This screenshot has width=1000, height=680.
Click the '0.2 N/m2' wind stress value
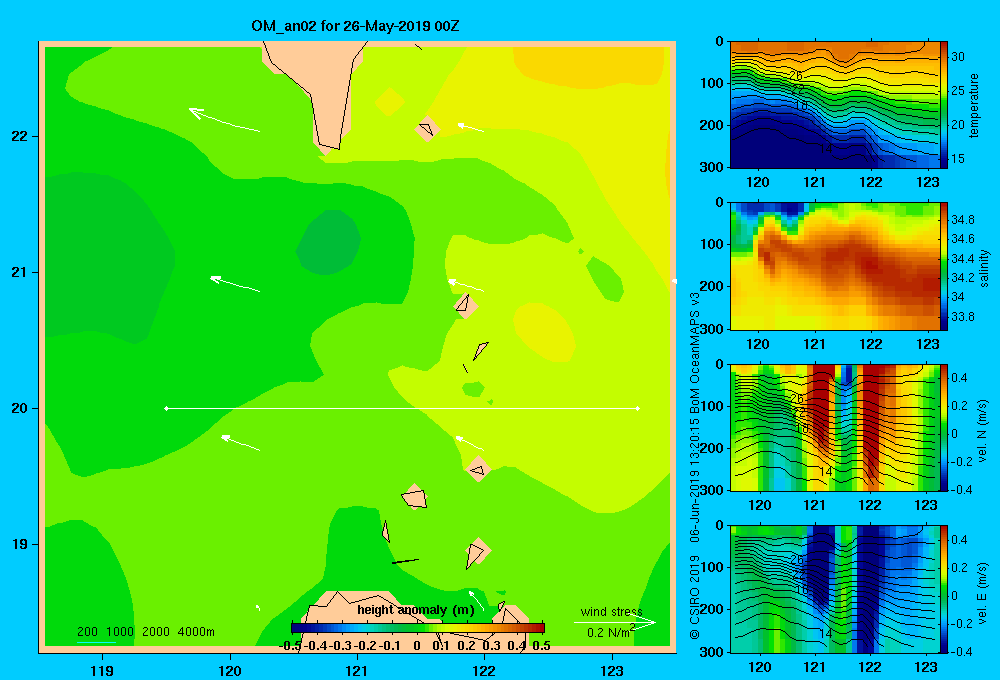pos(611,632)
